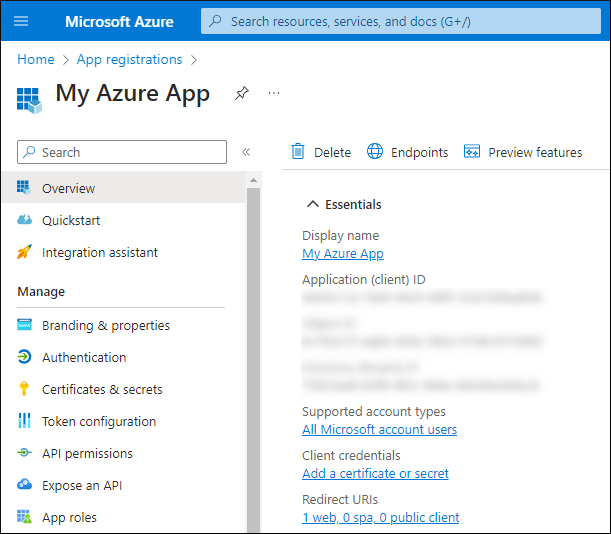Click the Certificates & secrets key icon

[24, 389]
